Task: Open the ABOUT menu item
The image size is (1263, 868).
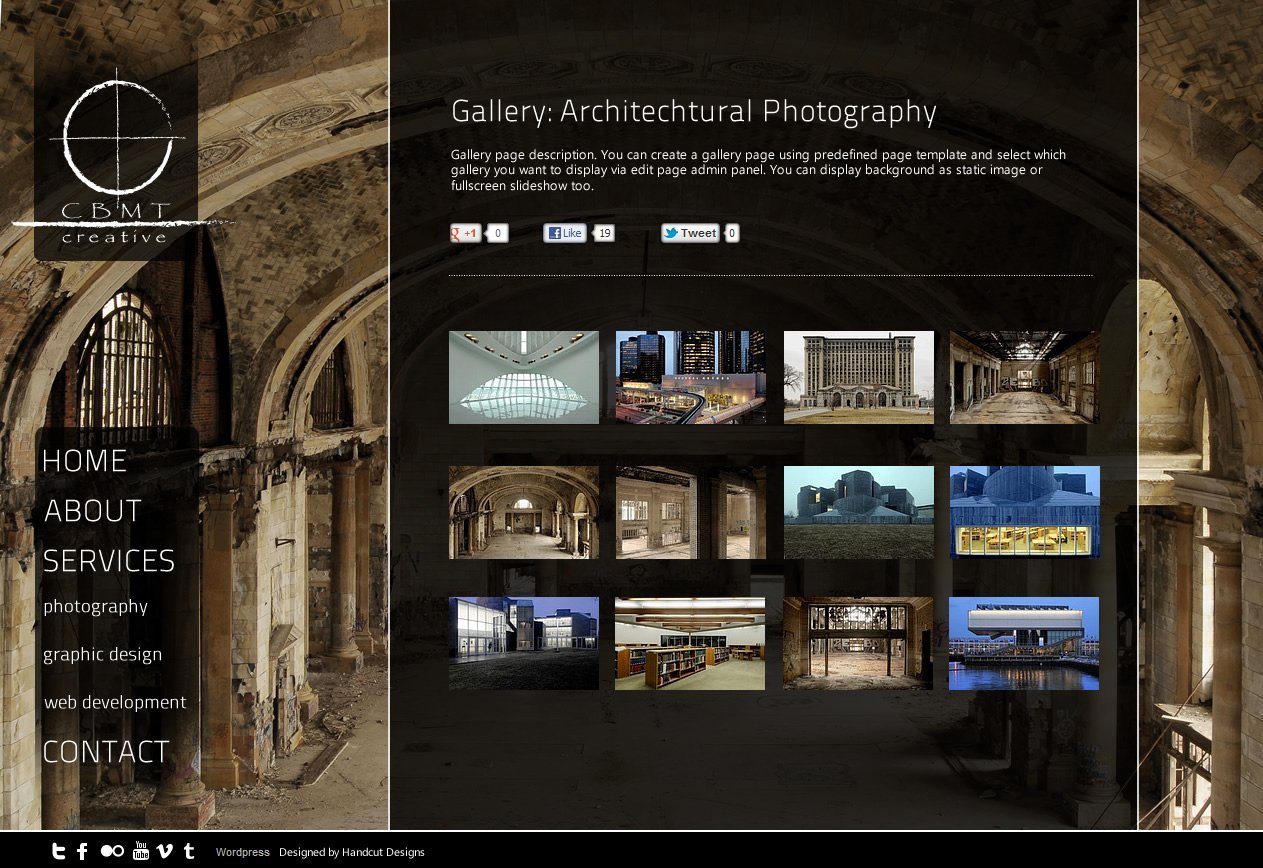Action: [x=93, y=511]
